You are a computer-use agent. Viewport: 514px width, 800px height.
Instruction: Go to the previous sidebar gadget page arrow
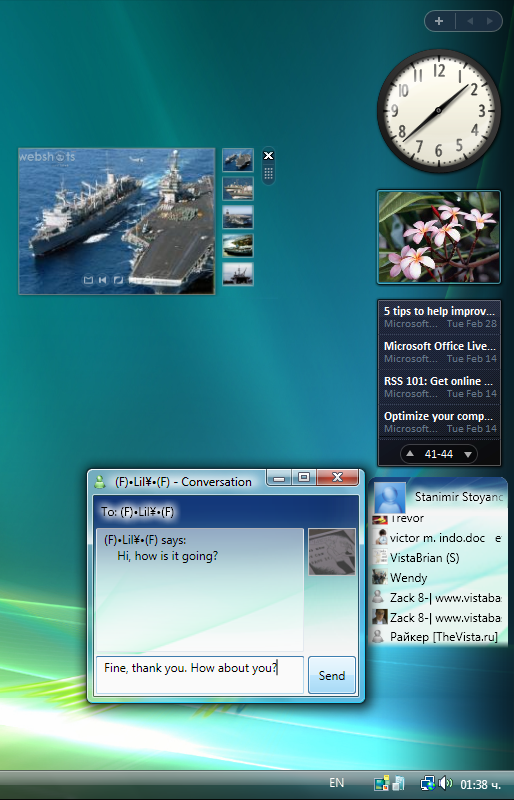pos(470,21)
